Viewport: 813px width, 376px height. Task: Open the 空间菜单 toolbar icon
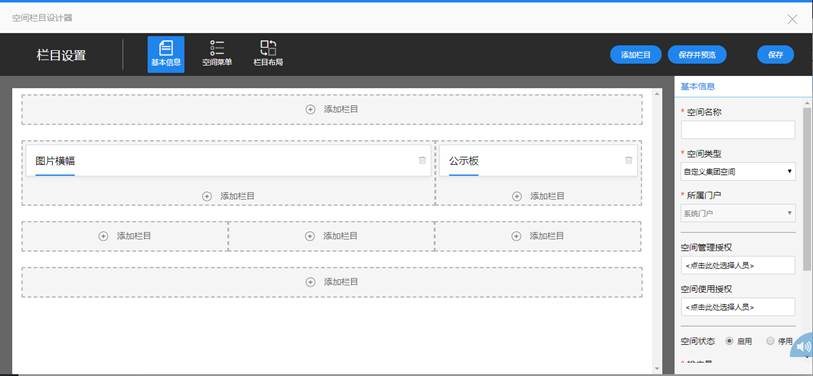point(217,54)
